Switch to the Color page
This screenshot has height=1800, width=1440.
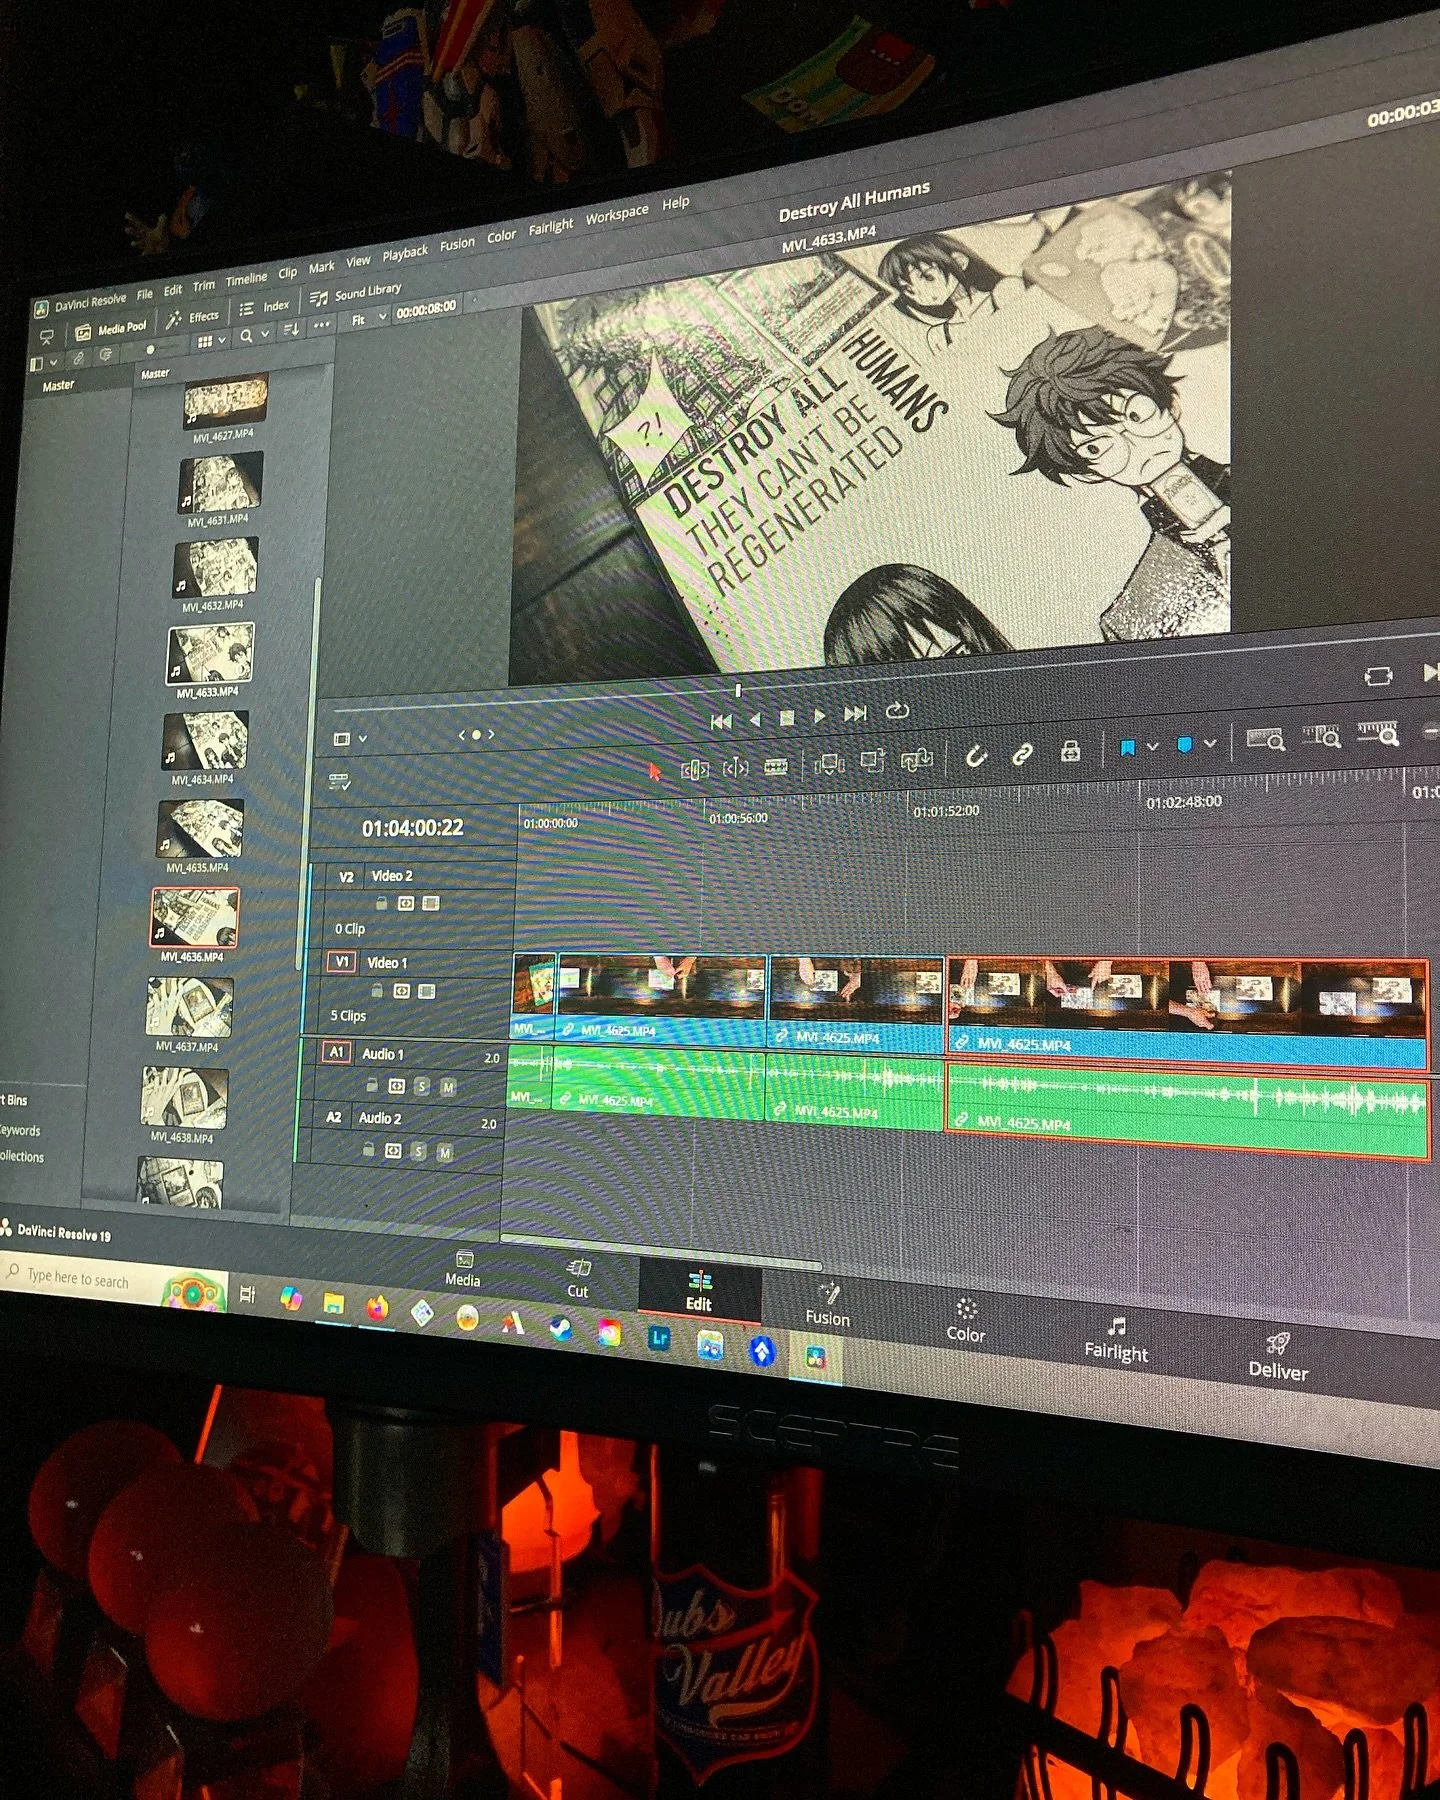point(965,1321)
